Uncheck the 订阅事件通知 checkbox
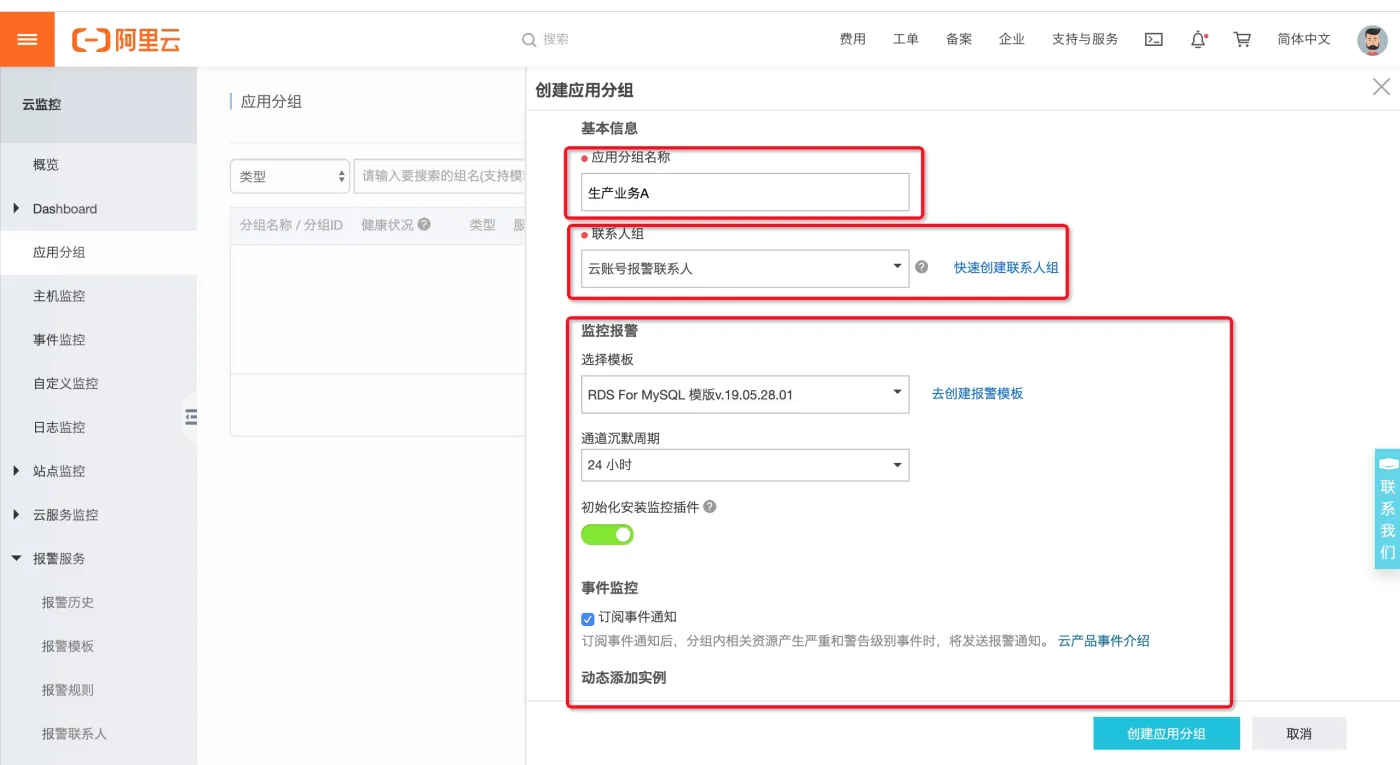1400x765 pixels. click(x=588, y=619)
